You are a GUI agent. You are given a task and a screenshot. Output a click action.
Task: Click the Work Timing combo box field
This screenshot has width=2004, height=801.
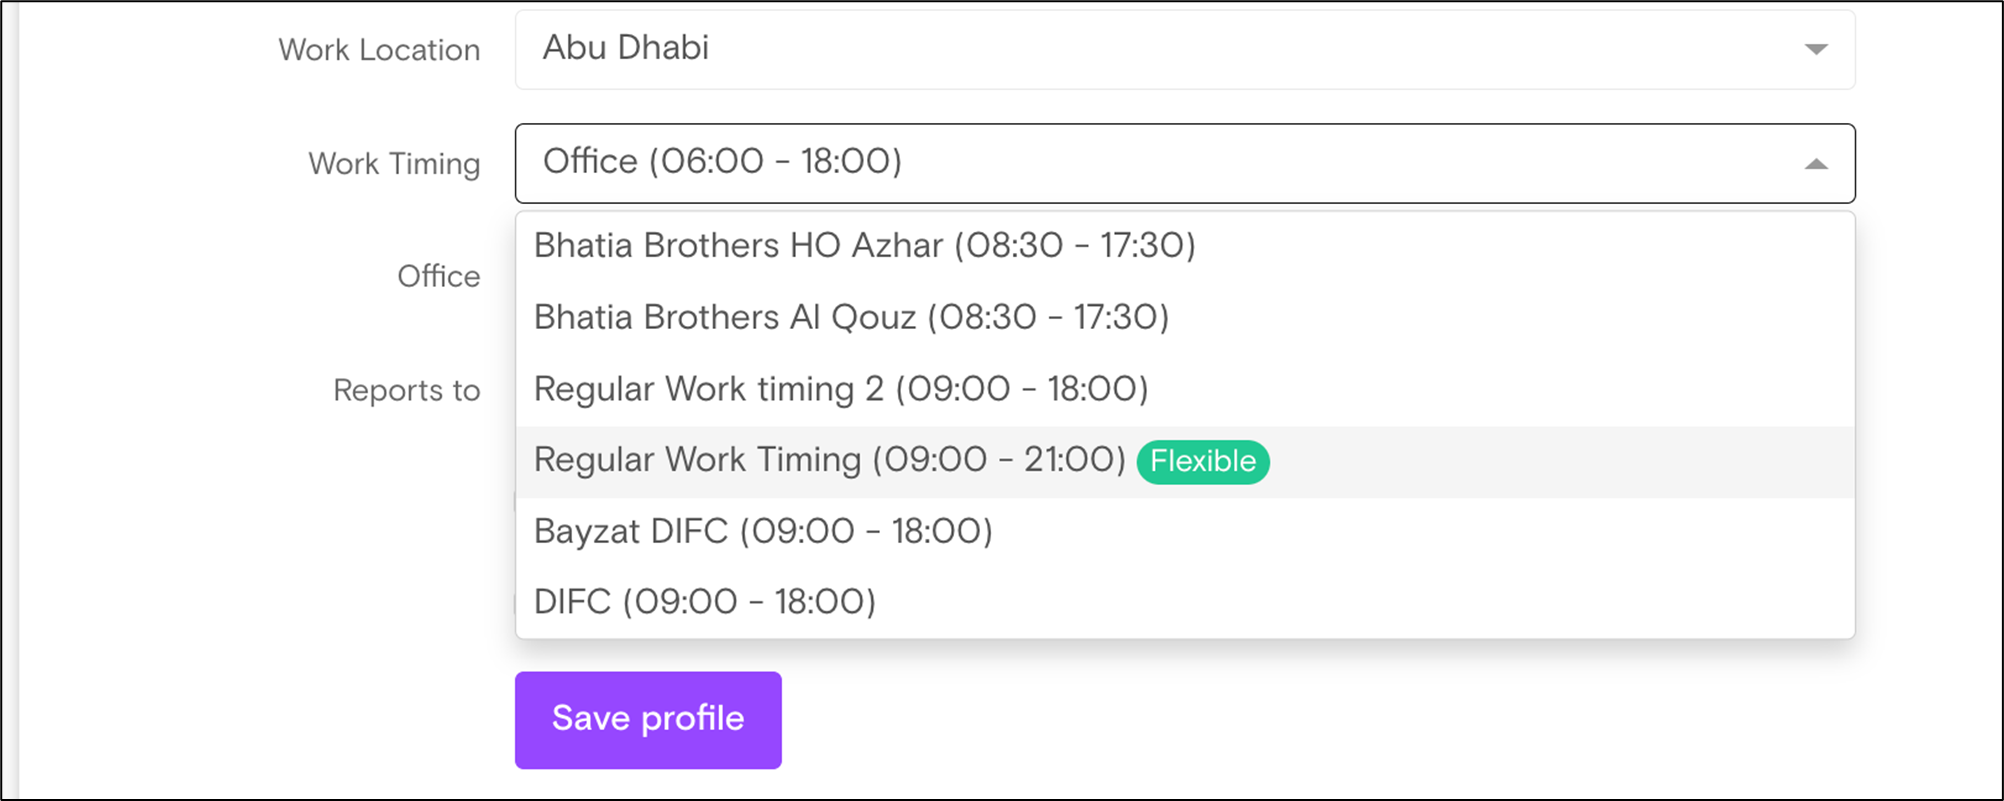(x=1185, y=163)
